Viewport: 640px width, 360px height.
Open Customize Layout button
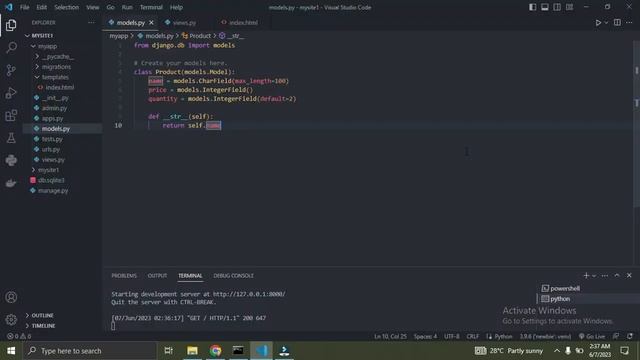569,7
